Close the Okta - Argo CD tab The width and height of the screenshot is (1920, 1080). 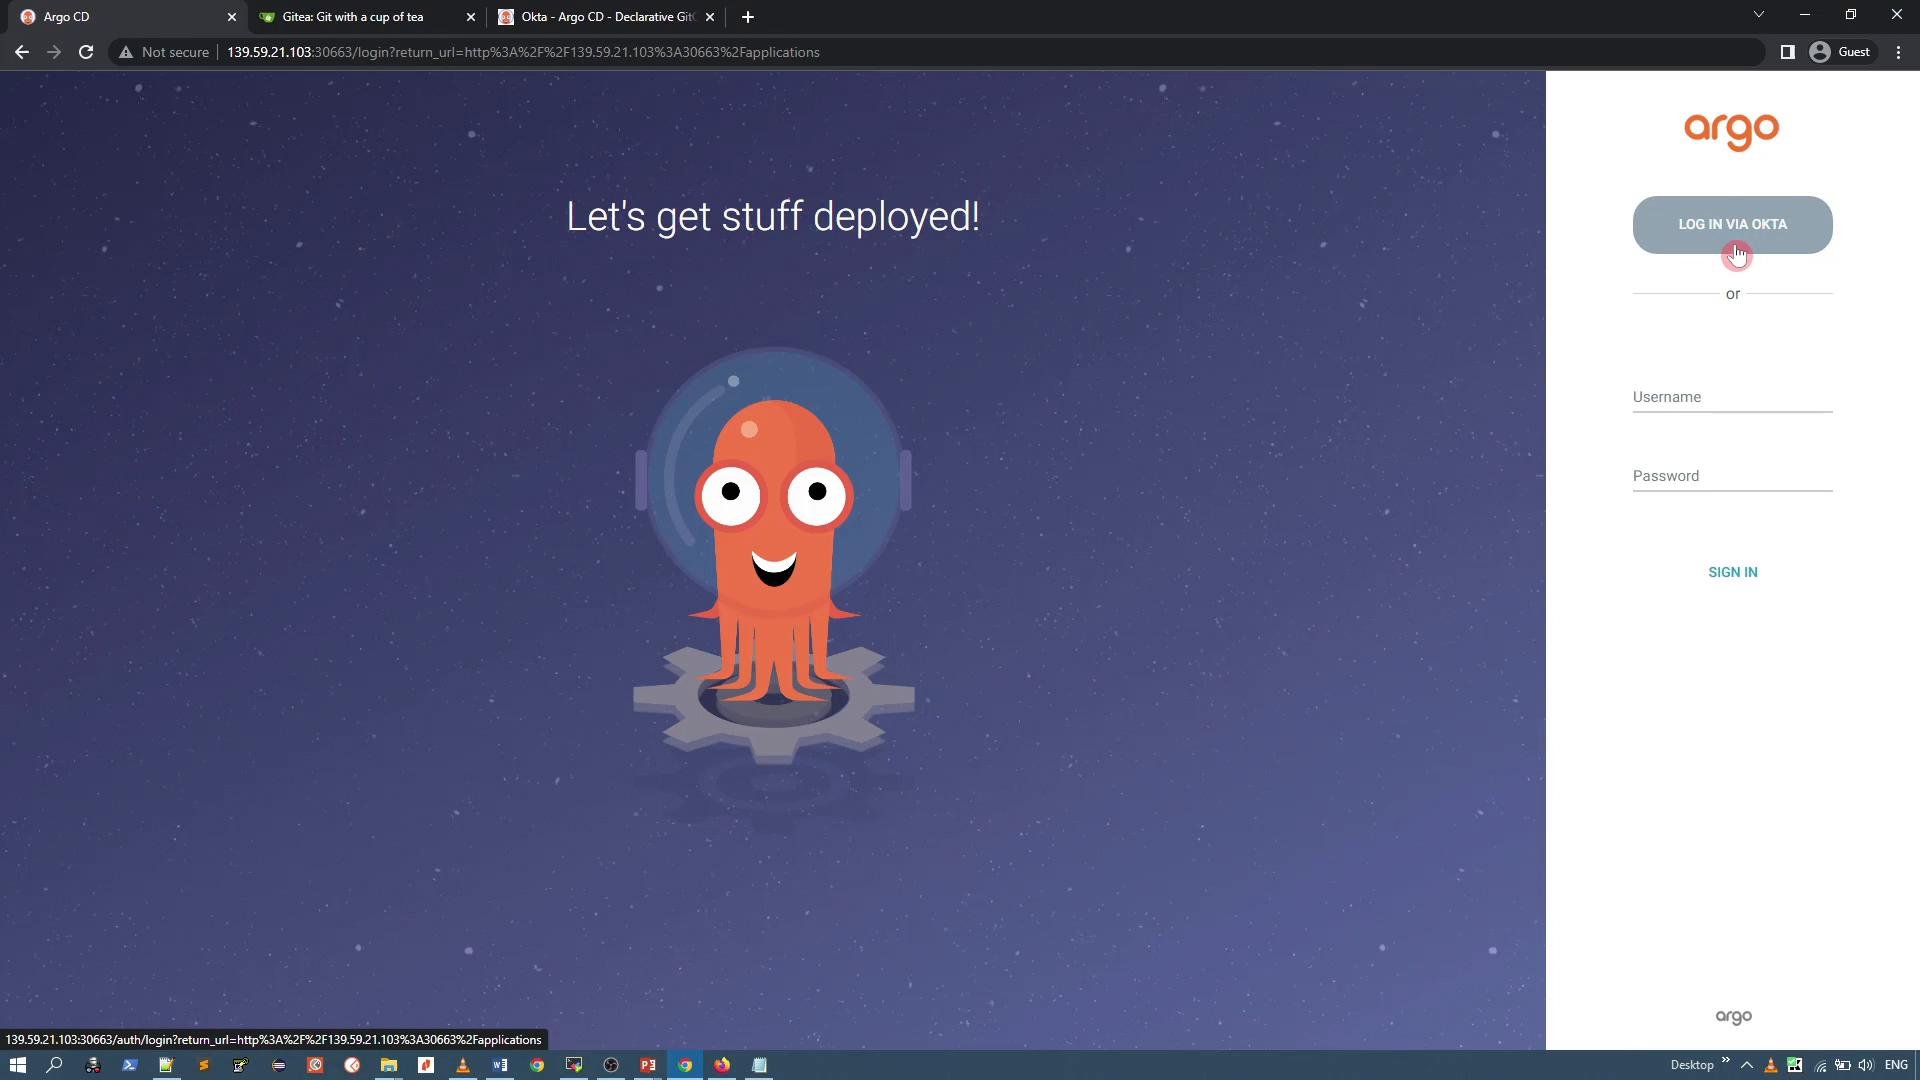coord(709,17)
